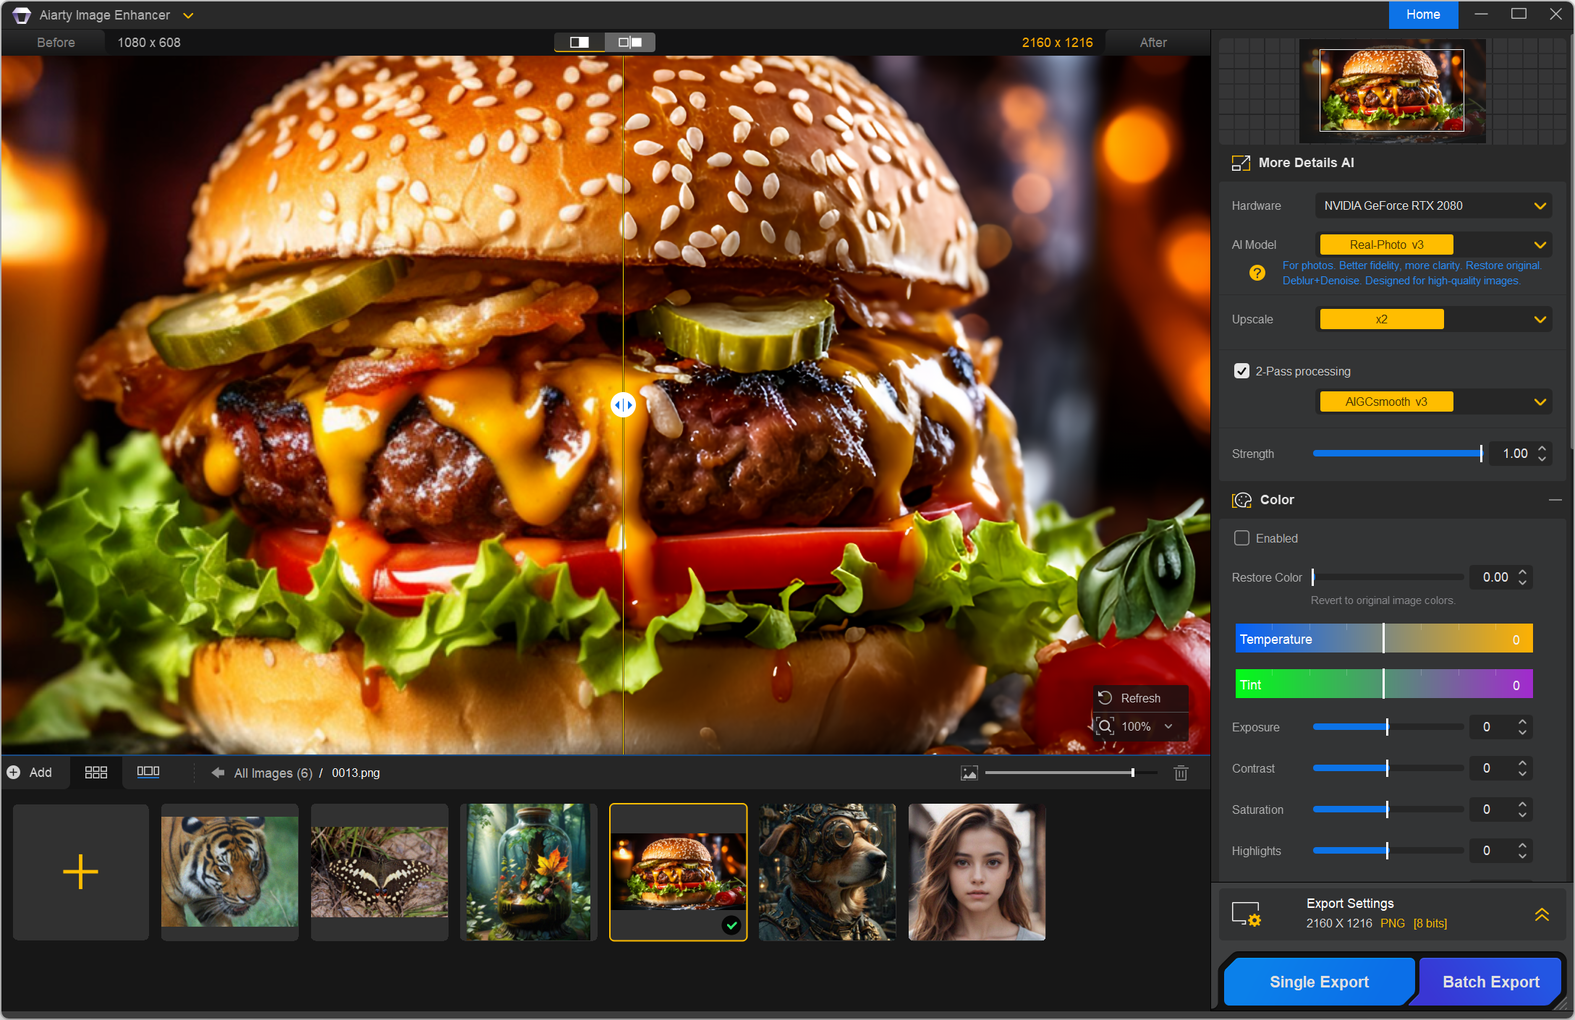Click the back arrow beside All Images
1575x1020 pixels.
tap(218, 773)
